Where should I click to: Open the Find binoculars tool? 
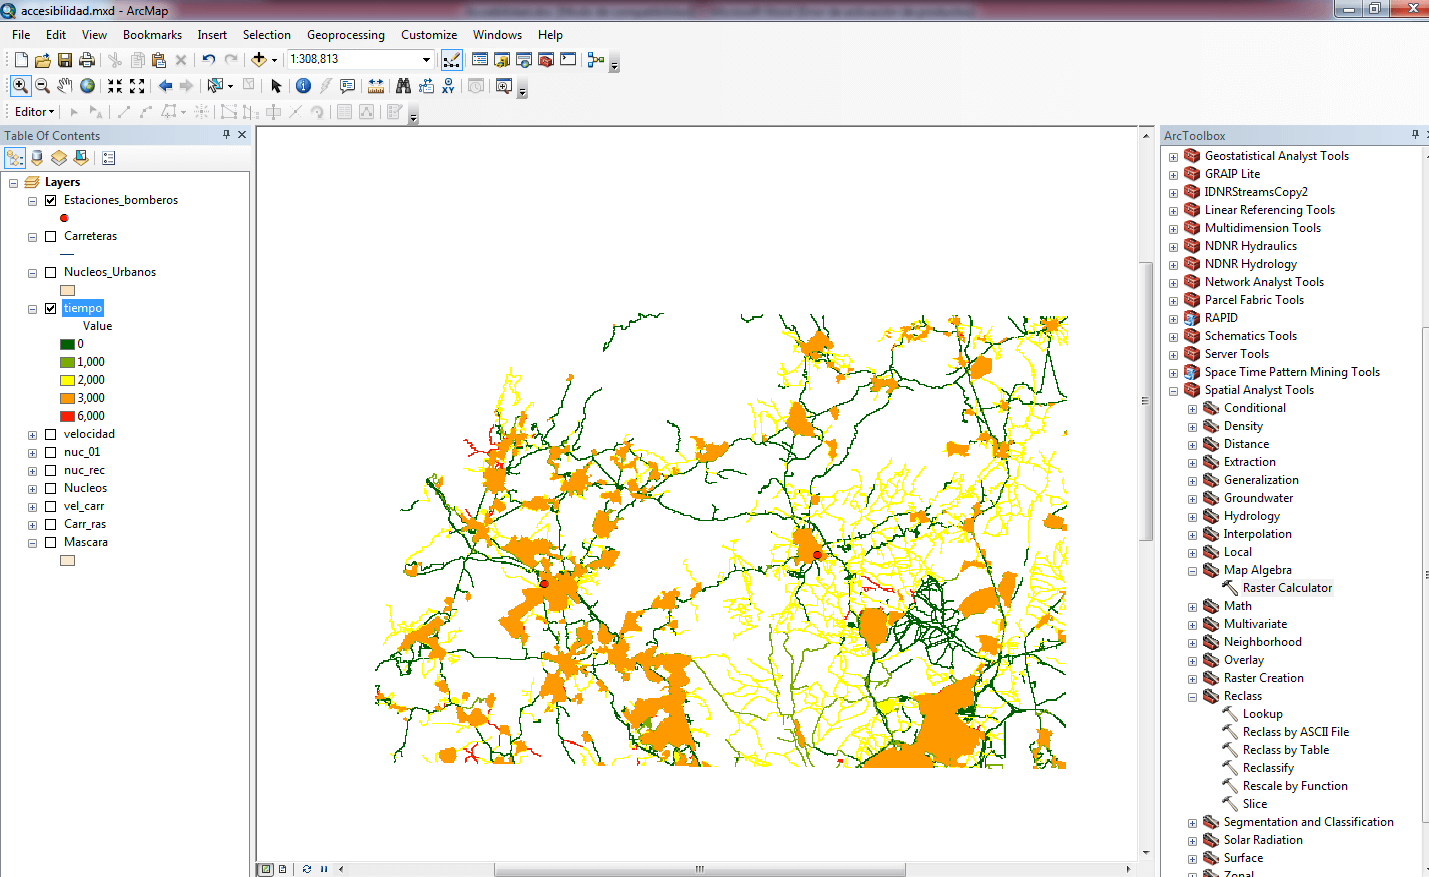(x=403, y=86)
